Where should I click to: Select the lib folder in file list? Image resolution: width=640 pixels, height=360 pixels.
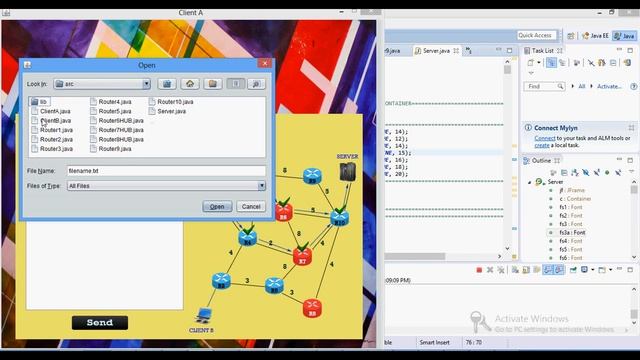40,102
